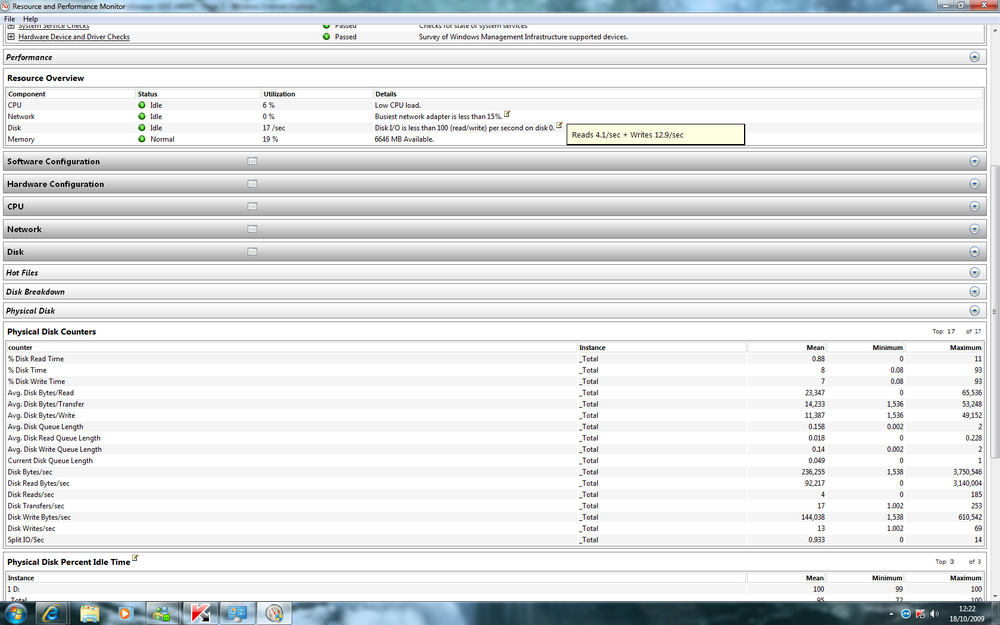1000x625 pixels.
Task: Open Kaspersky from the taskbar
Action: (x=200, y=614)
